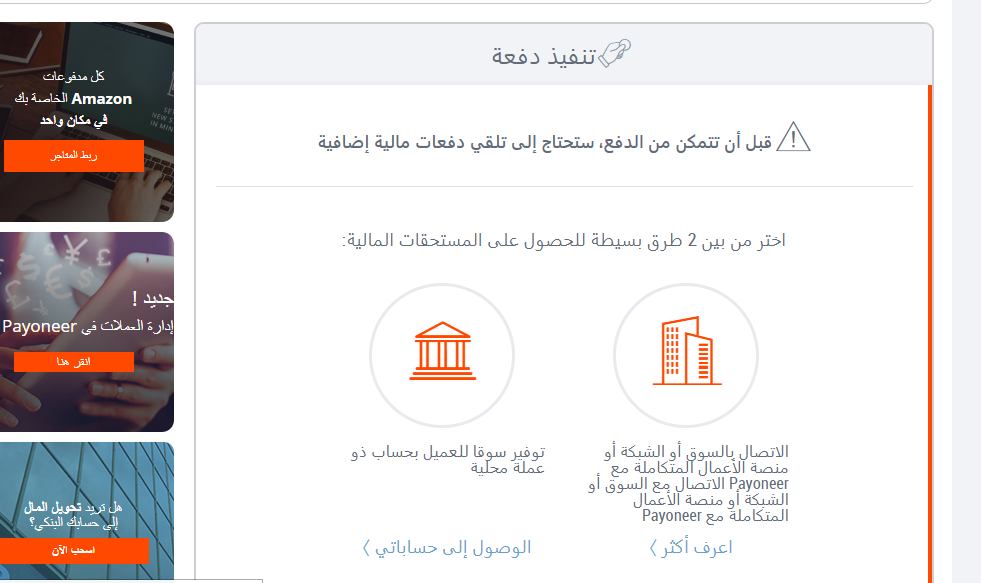Click the 'اختر من بين 2 طرق بسيطة' heading
The image size is (981, 583).
click(563, 241)
